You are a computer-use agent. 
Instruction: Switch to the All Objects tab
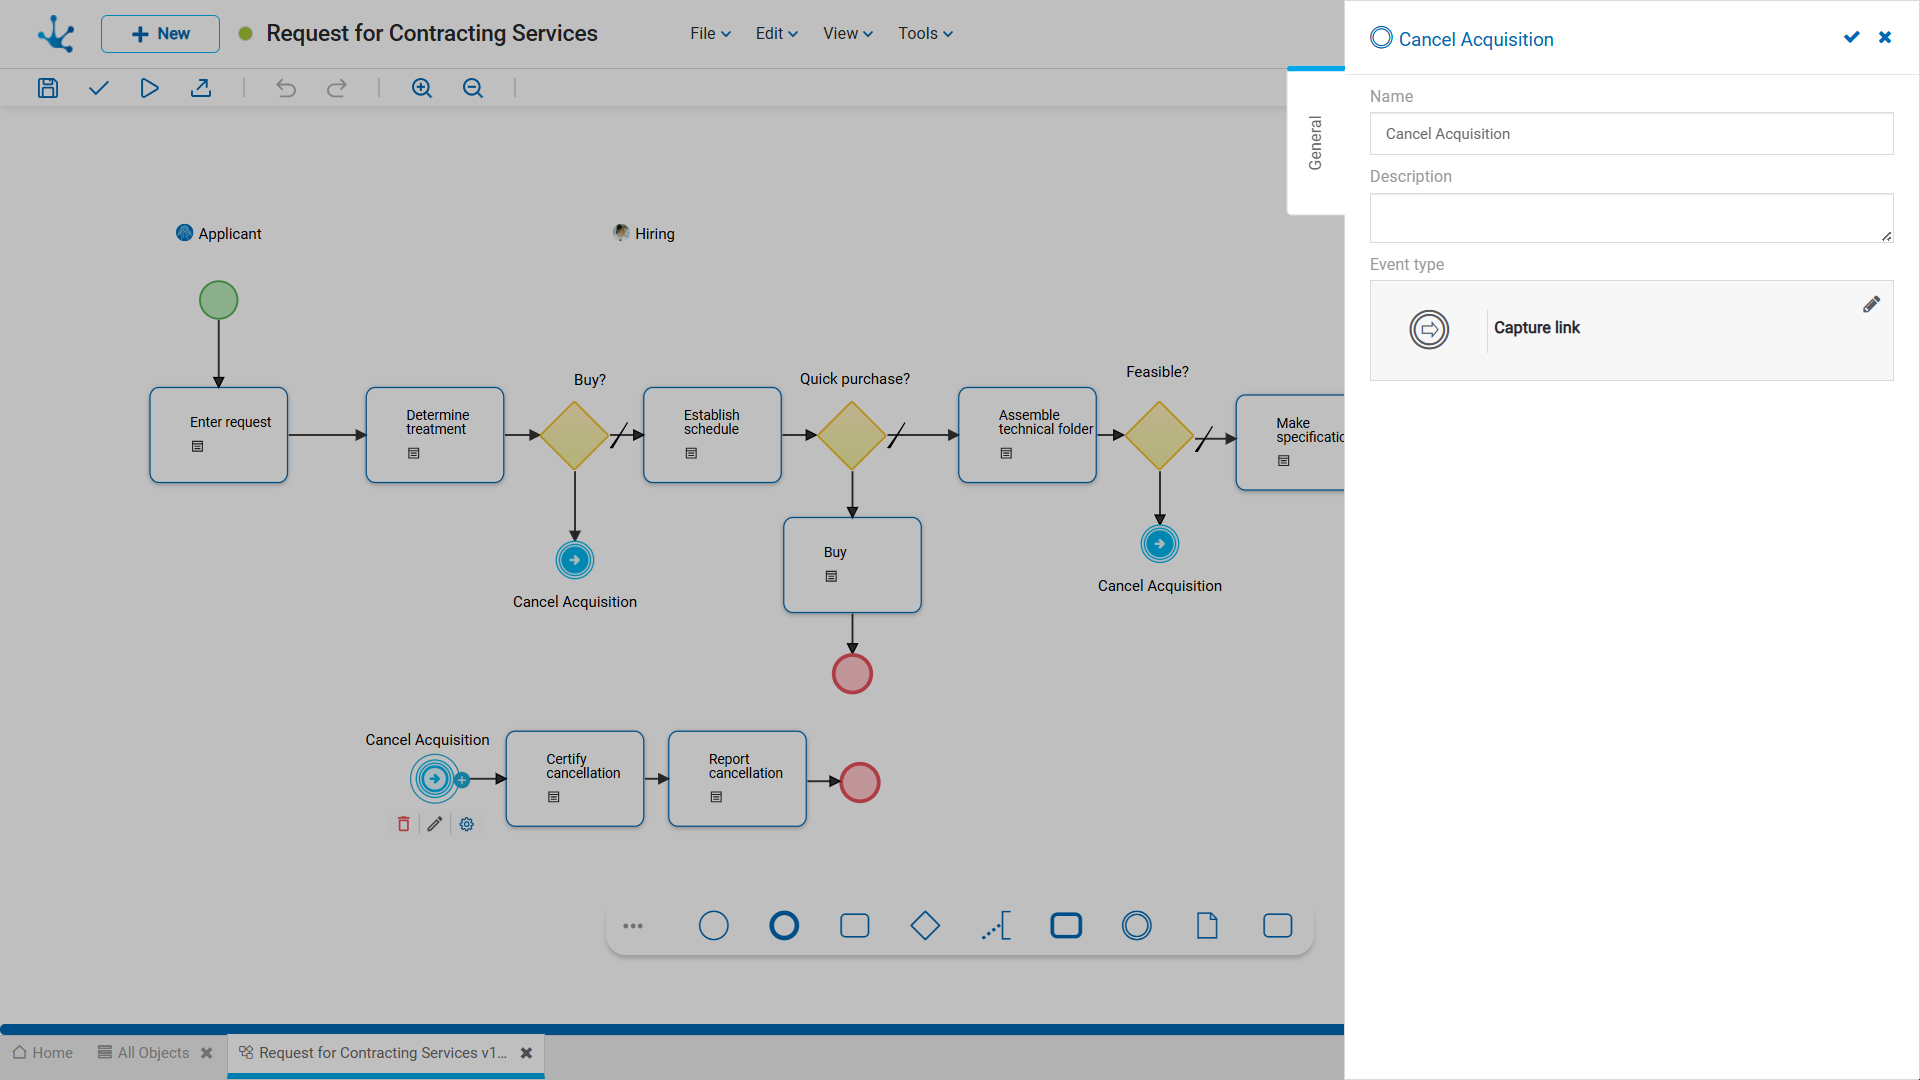(144, 1053)
